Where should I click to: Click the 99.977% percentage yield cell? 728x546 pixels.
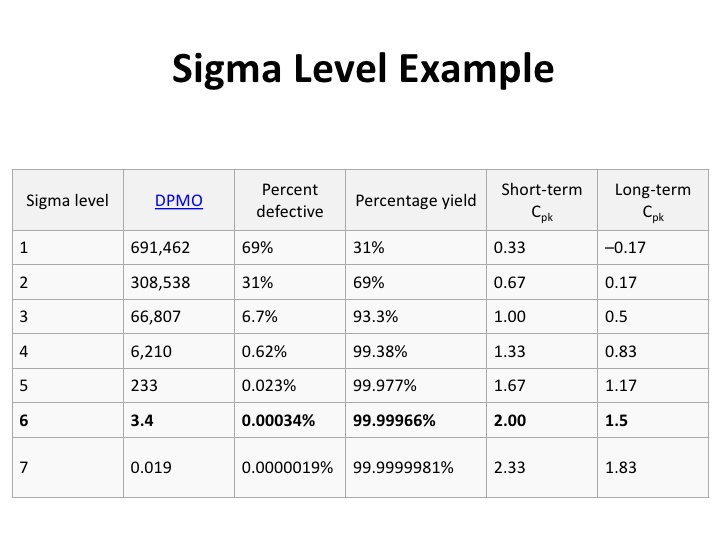383,385
